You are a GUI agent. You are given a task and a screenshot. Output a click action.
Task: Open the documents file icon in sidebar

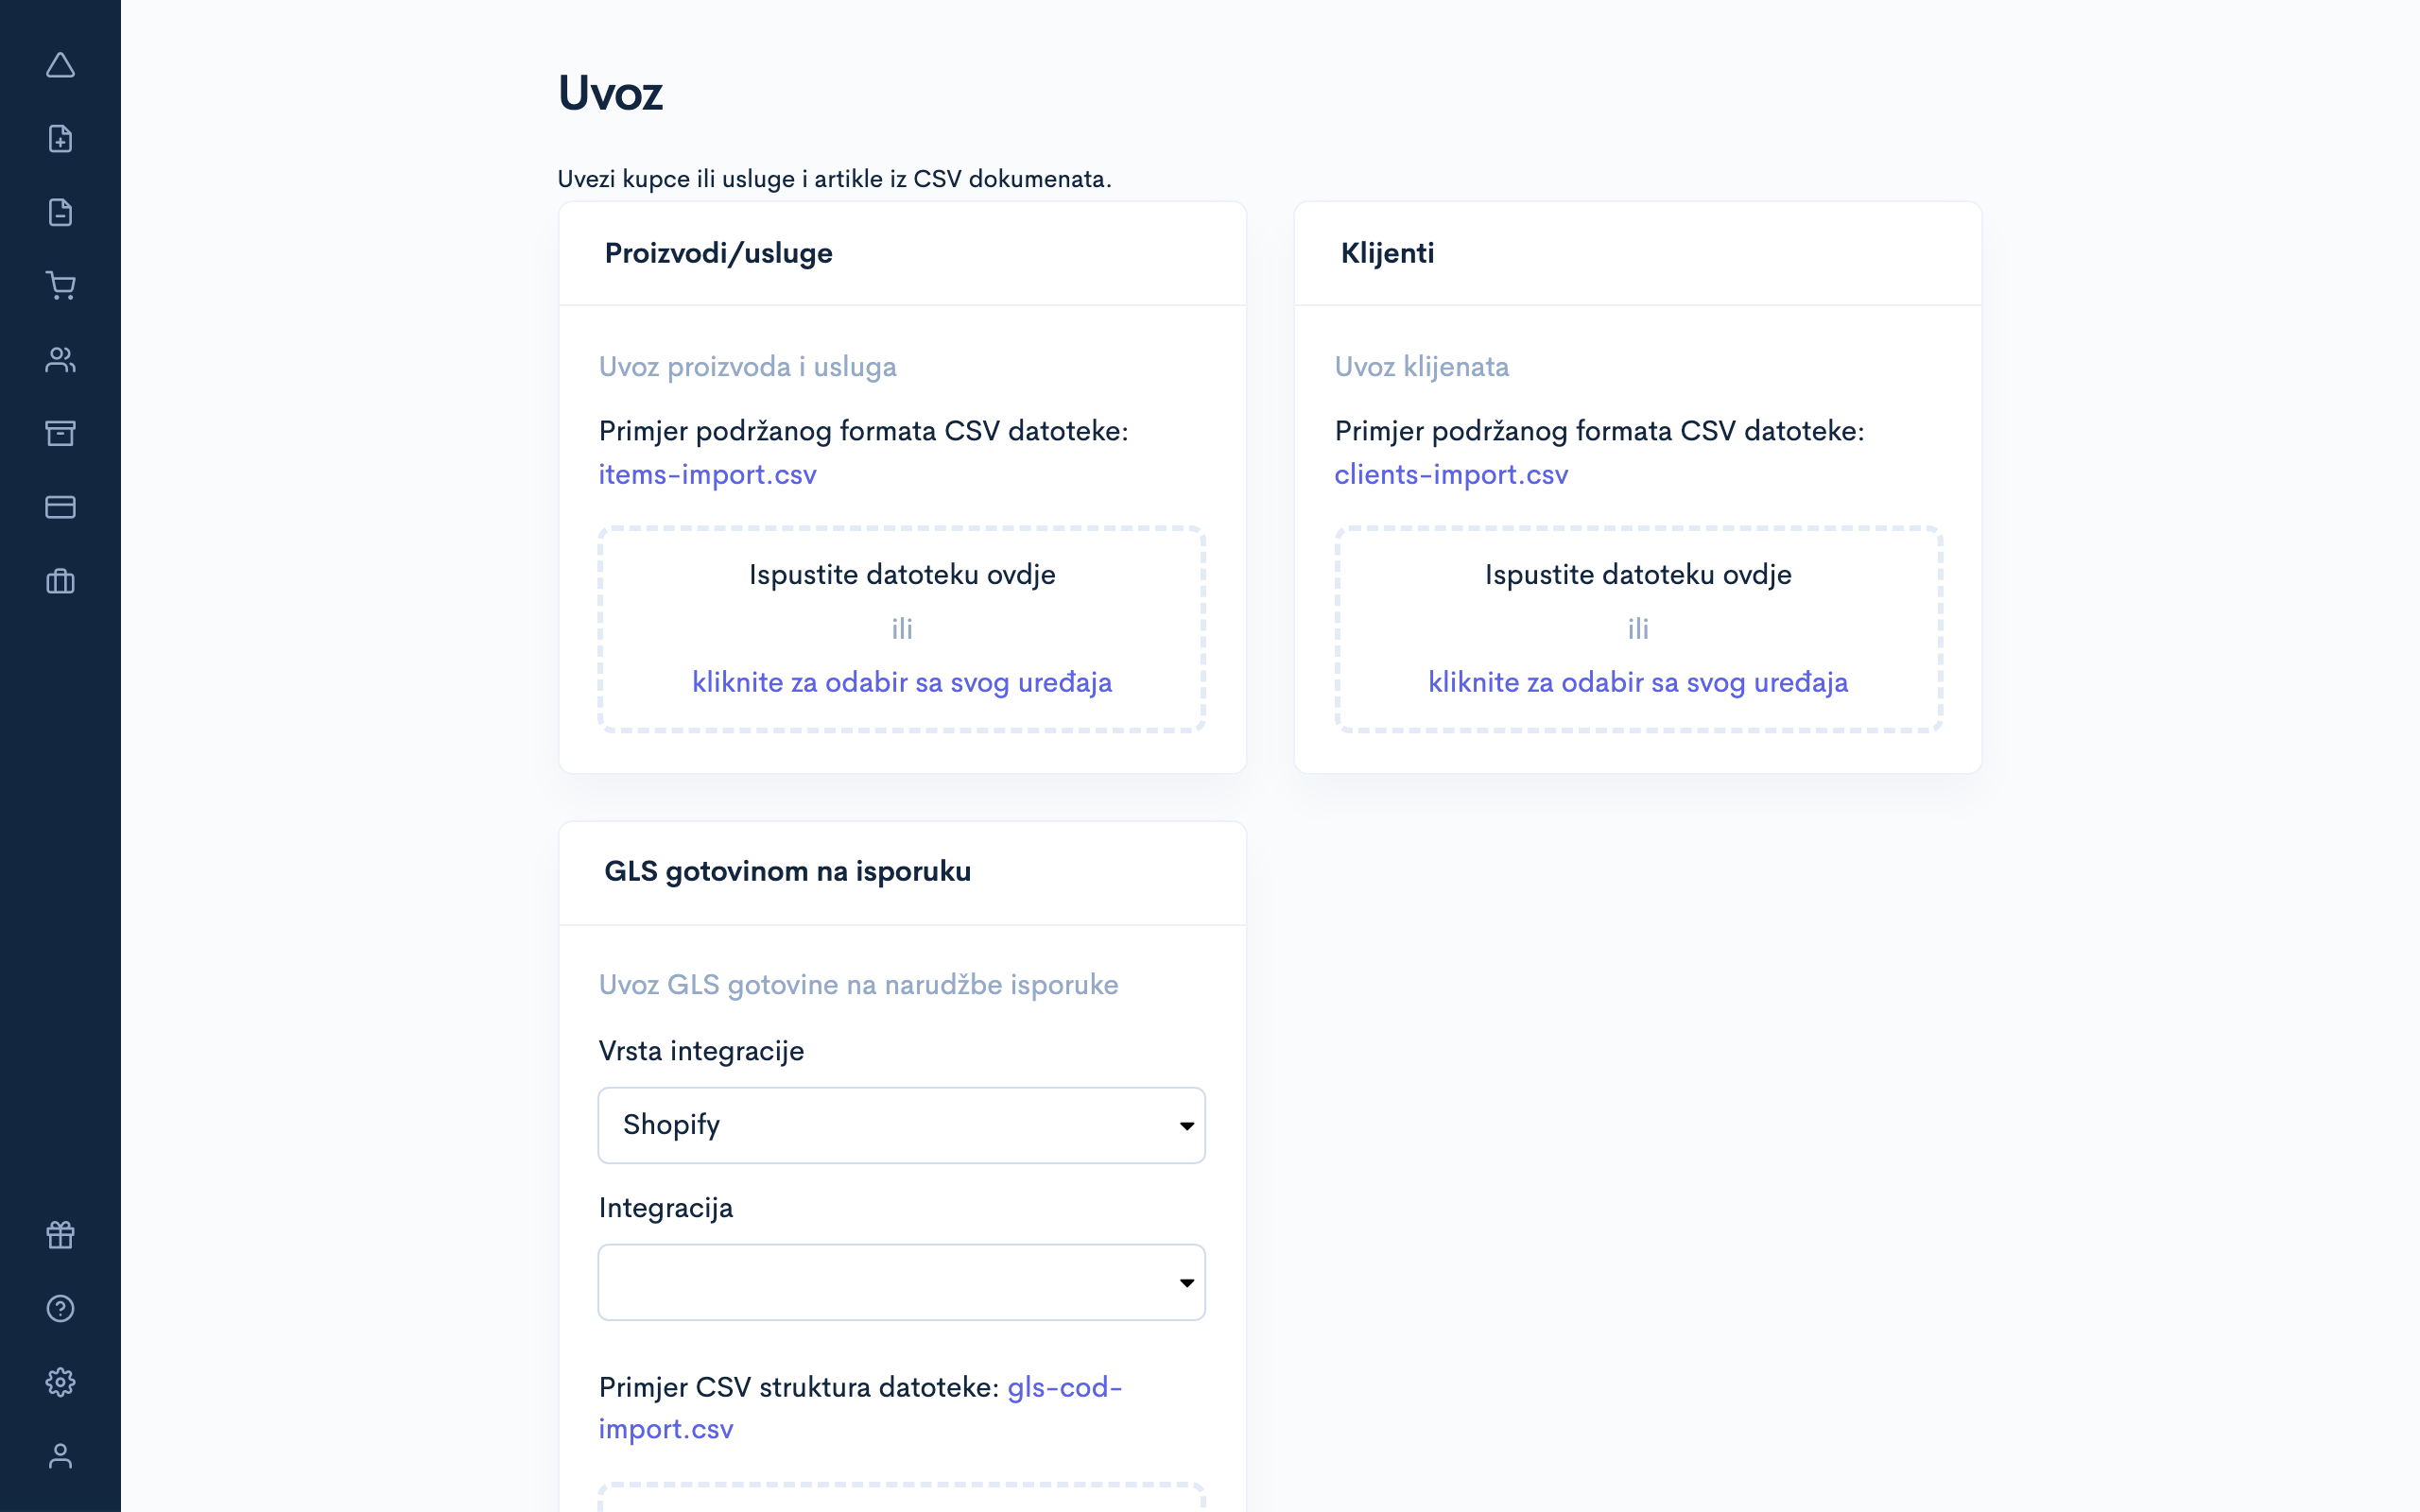60,212
